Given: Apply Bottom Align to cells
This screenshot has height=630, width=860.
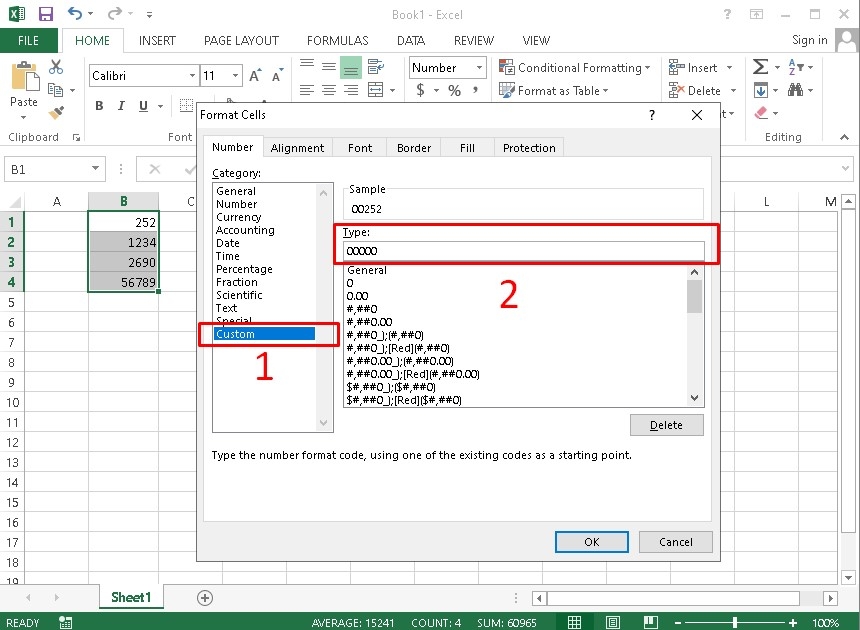Looking at the screenshot, I should (351, 67).
